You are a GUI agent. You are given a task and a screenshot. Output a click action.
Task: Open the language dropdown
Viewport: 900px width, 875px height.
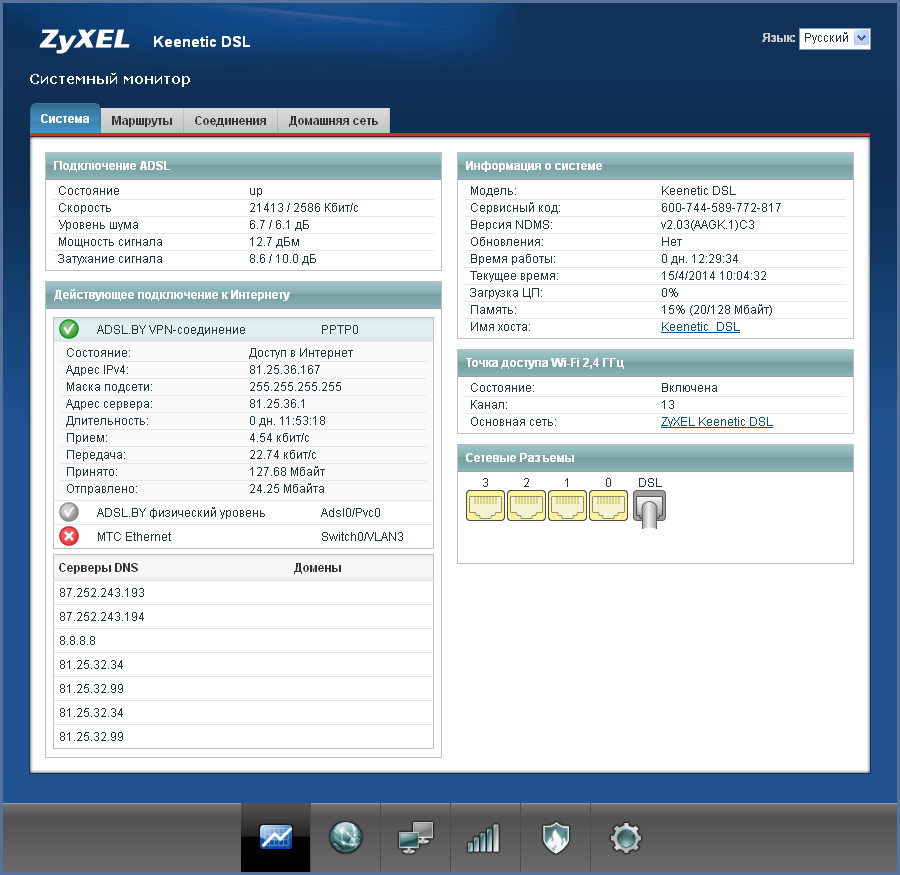coord(834,38)
